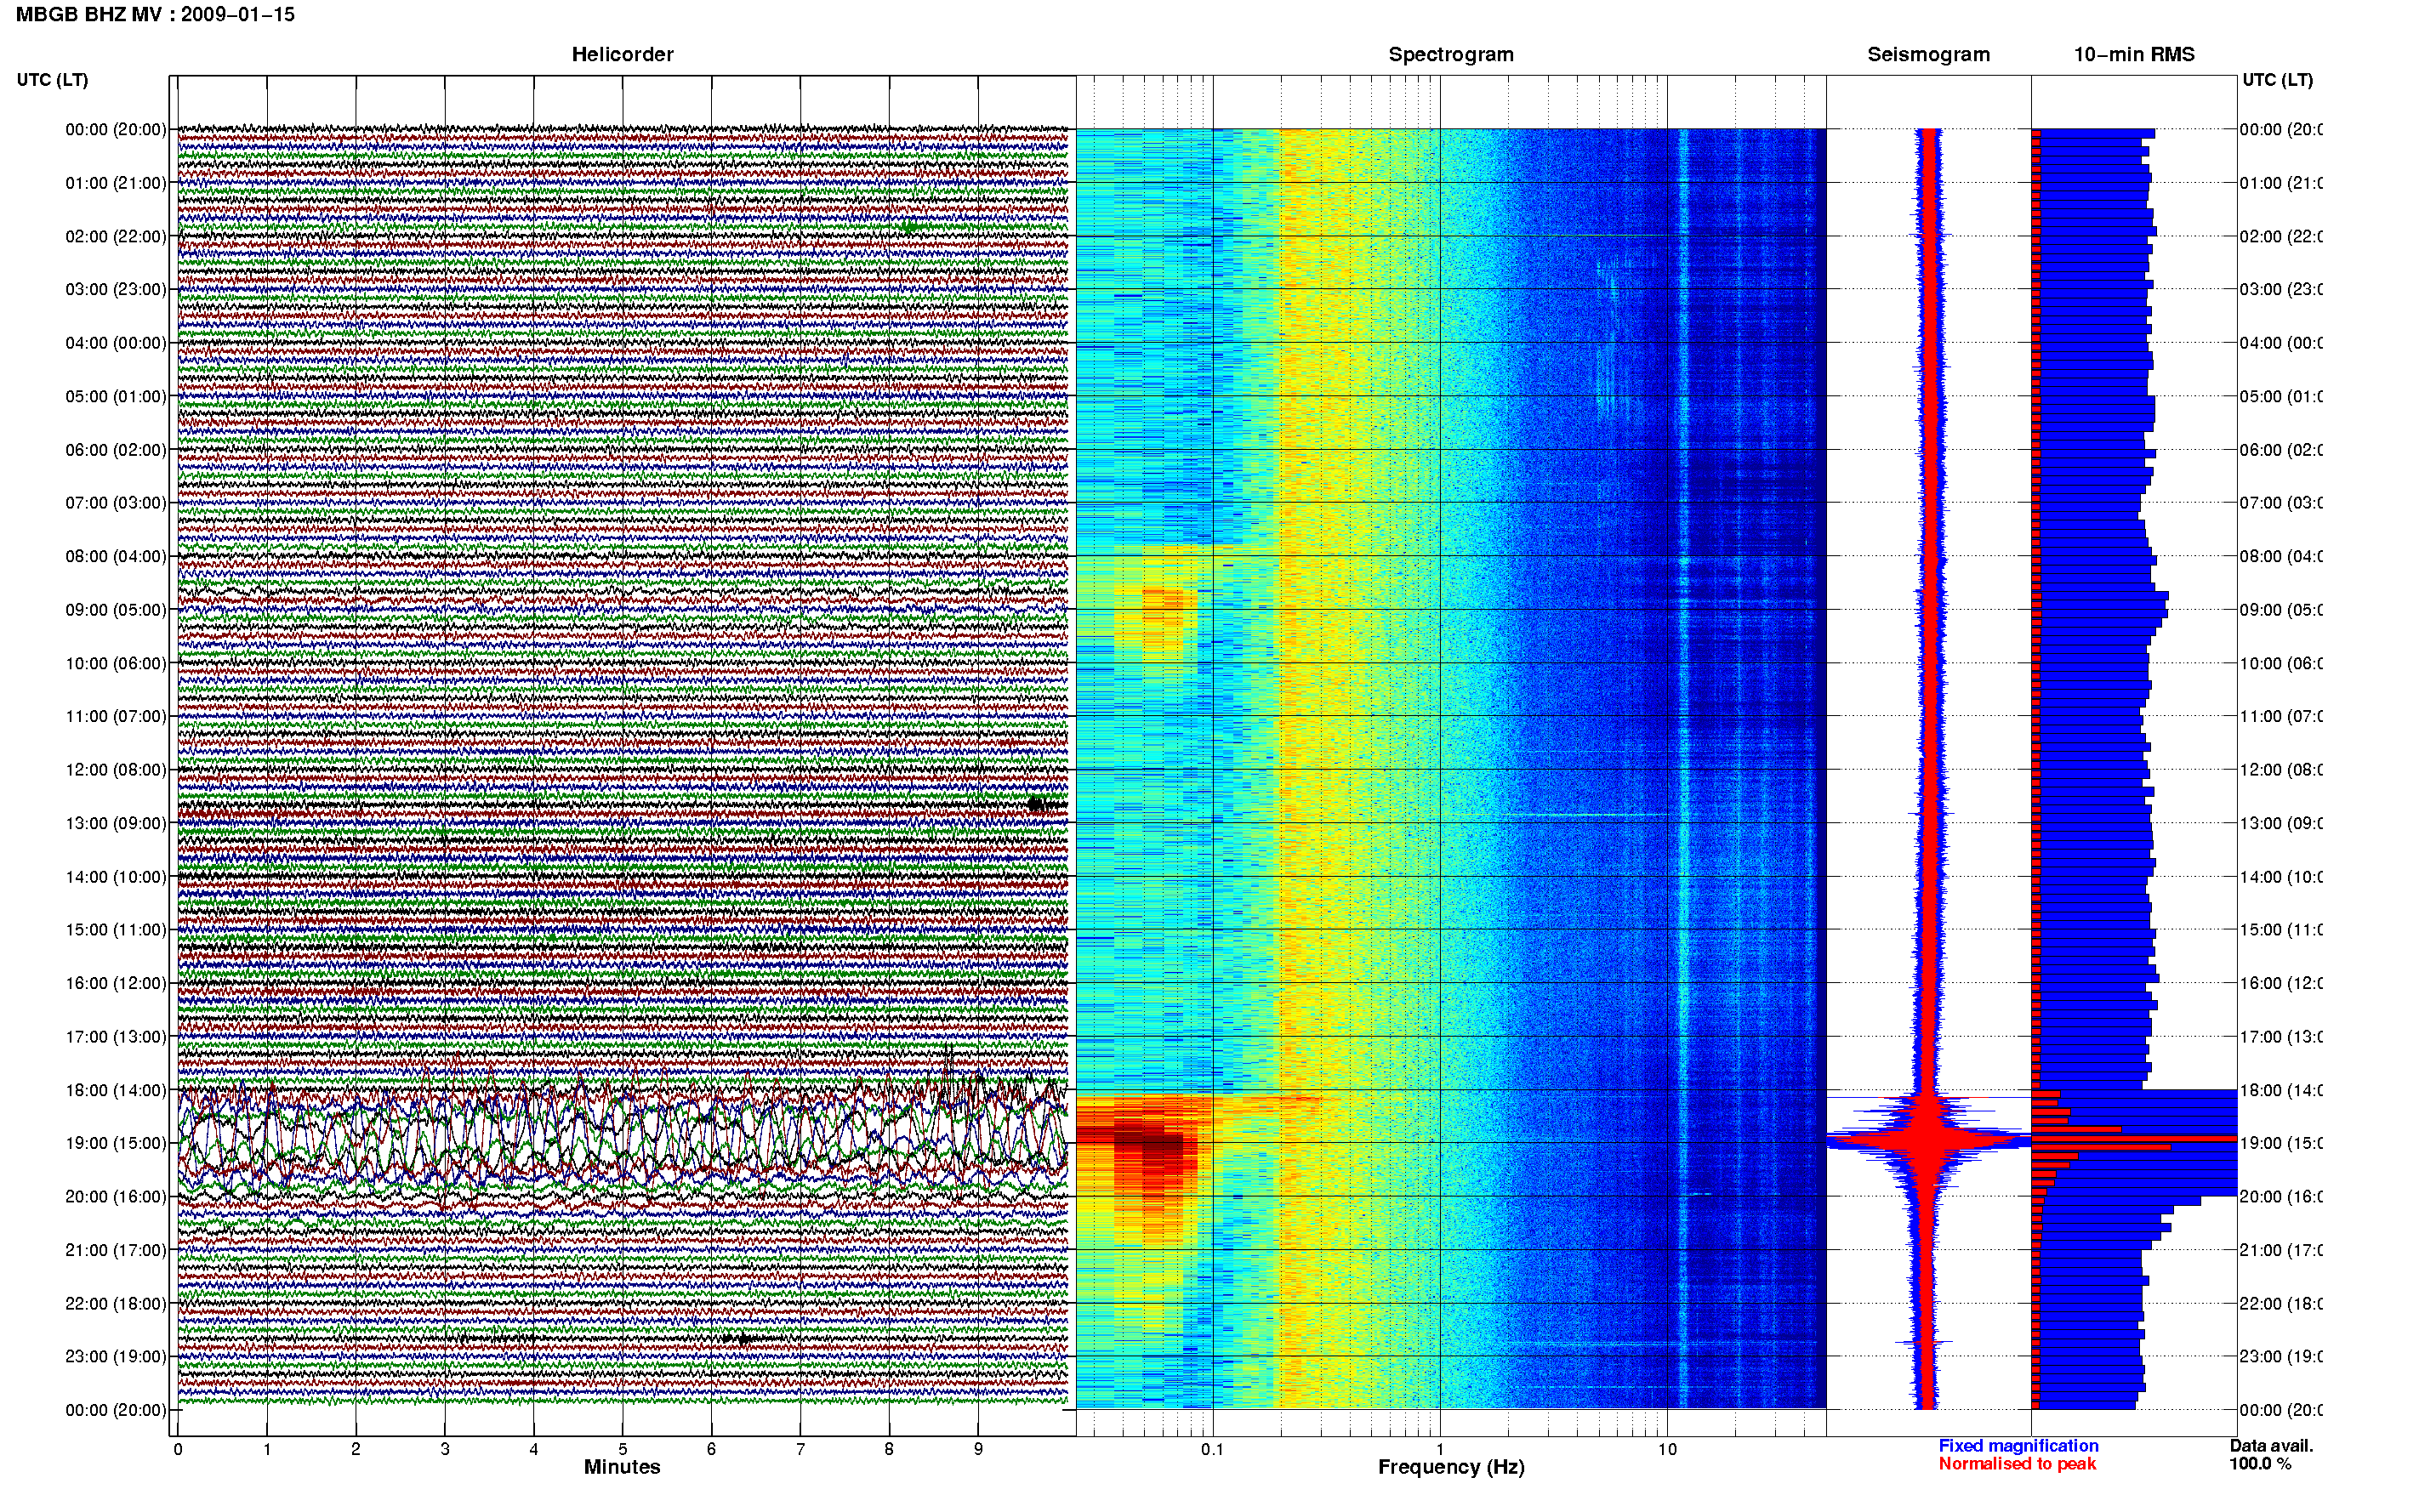This screenshot has width=2419, height=1512.
Task: Click the black blob on trace near 22:40
Action: (x=743, y=1338)
